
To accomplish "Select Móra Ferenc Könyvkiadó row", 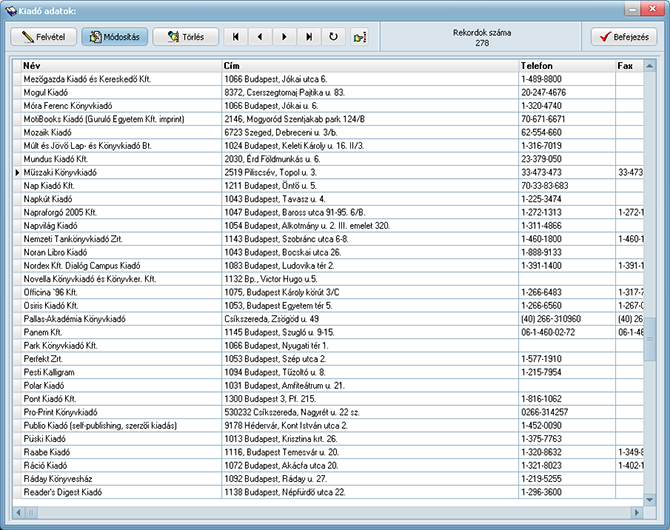I will click(328, 106).
